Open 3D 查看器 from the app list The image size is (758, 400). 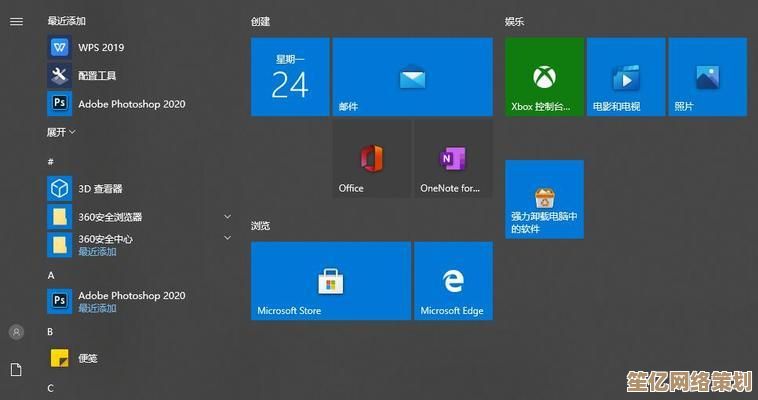click(100, 188)
